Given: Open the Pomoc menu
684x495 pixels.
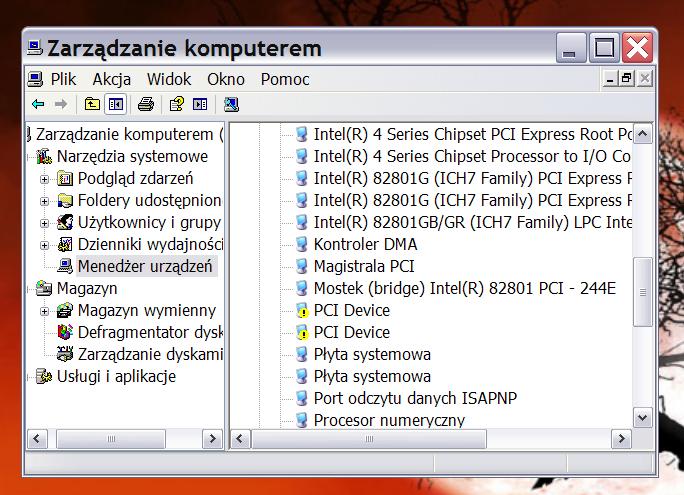Looking at the screenshot, I should click(x=285, y=79).
